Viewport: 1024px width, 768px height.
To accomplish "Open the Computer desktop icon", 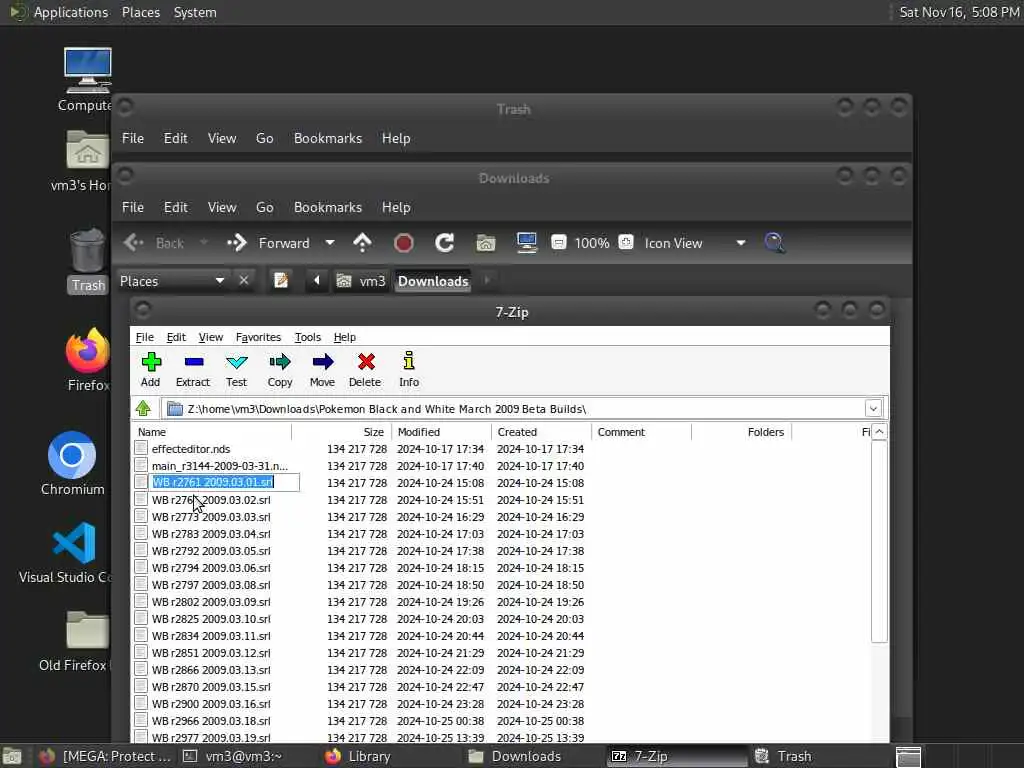I will point(88,80).
